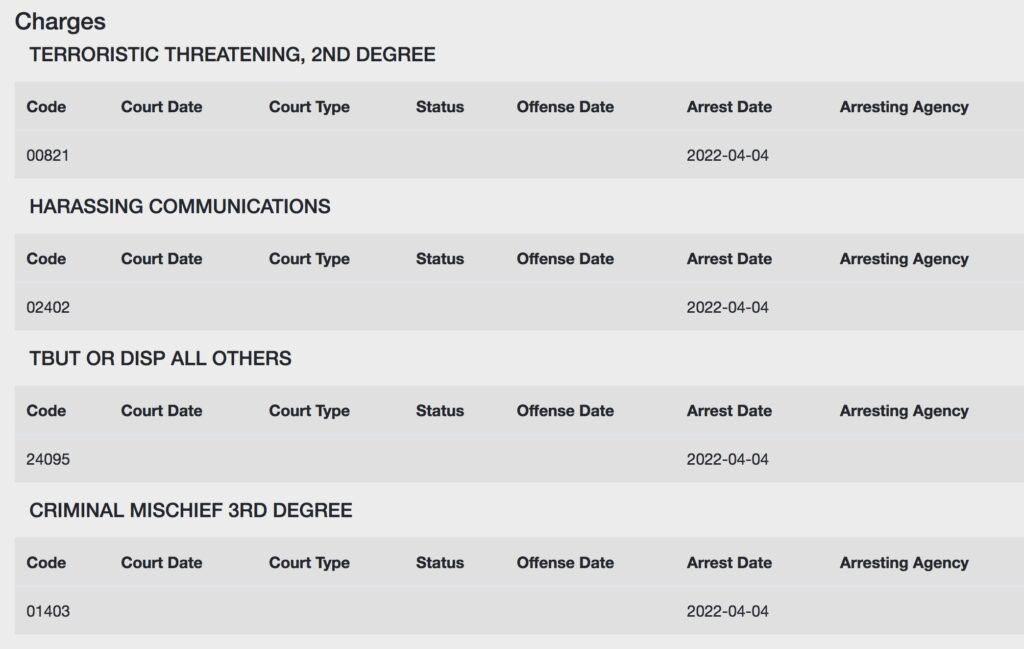Click the Harassing Communications charge title
Image resolution: width=1024 pixels, height=649 pixels.
click(x=180, y=206)
